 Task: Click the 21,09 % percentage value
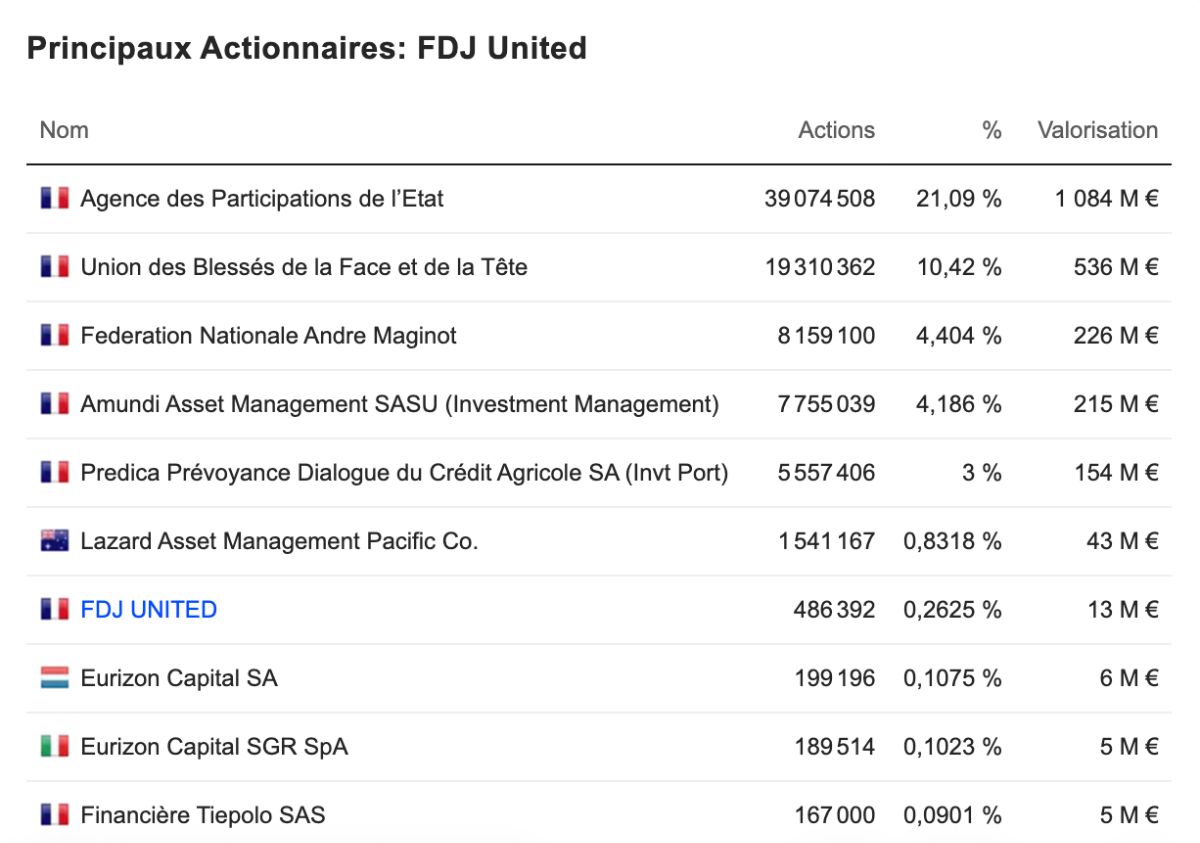958,198
